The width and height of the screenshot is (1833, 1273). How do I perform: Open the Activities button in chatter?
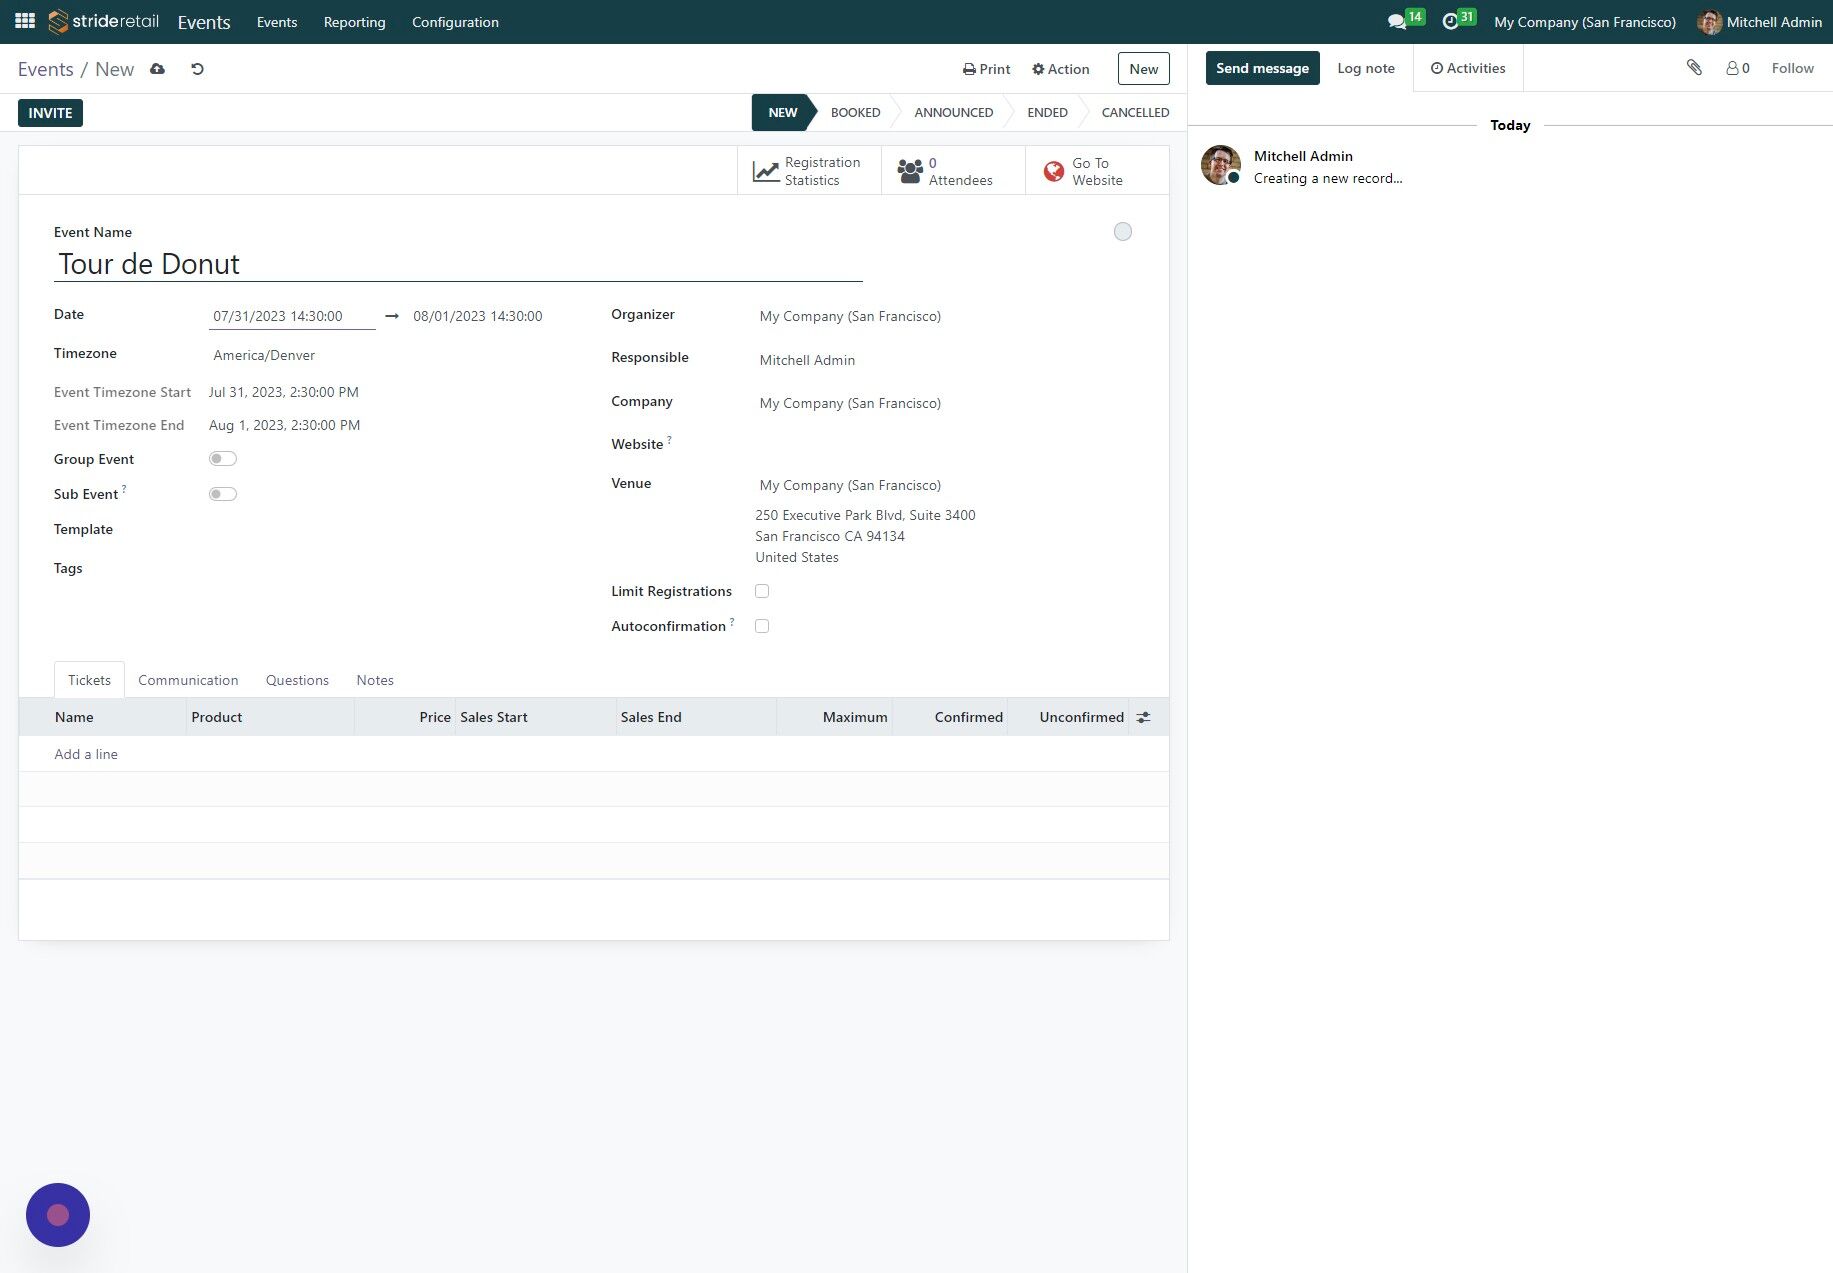(1467, 68)
